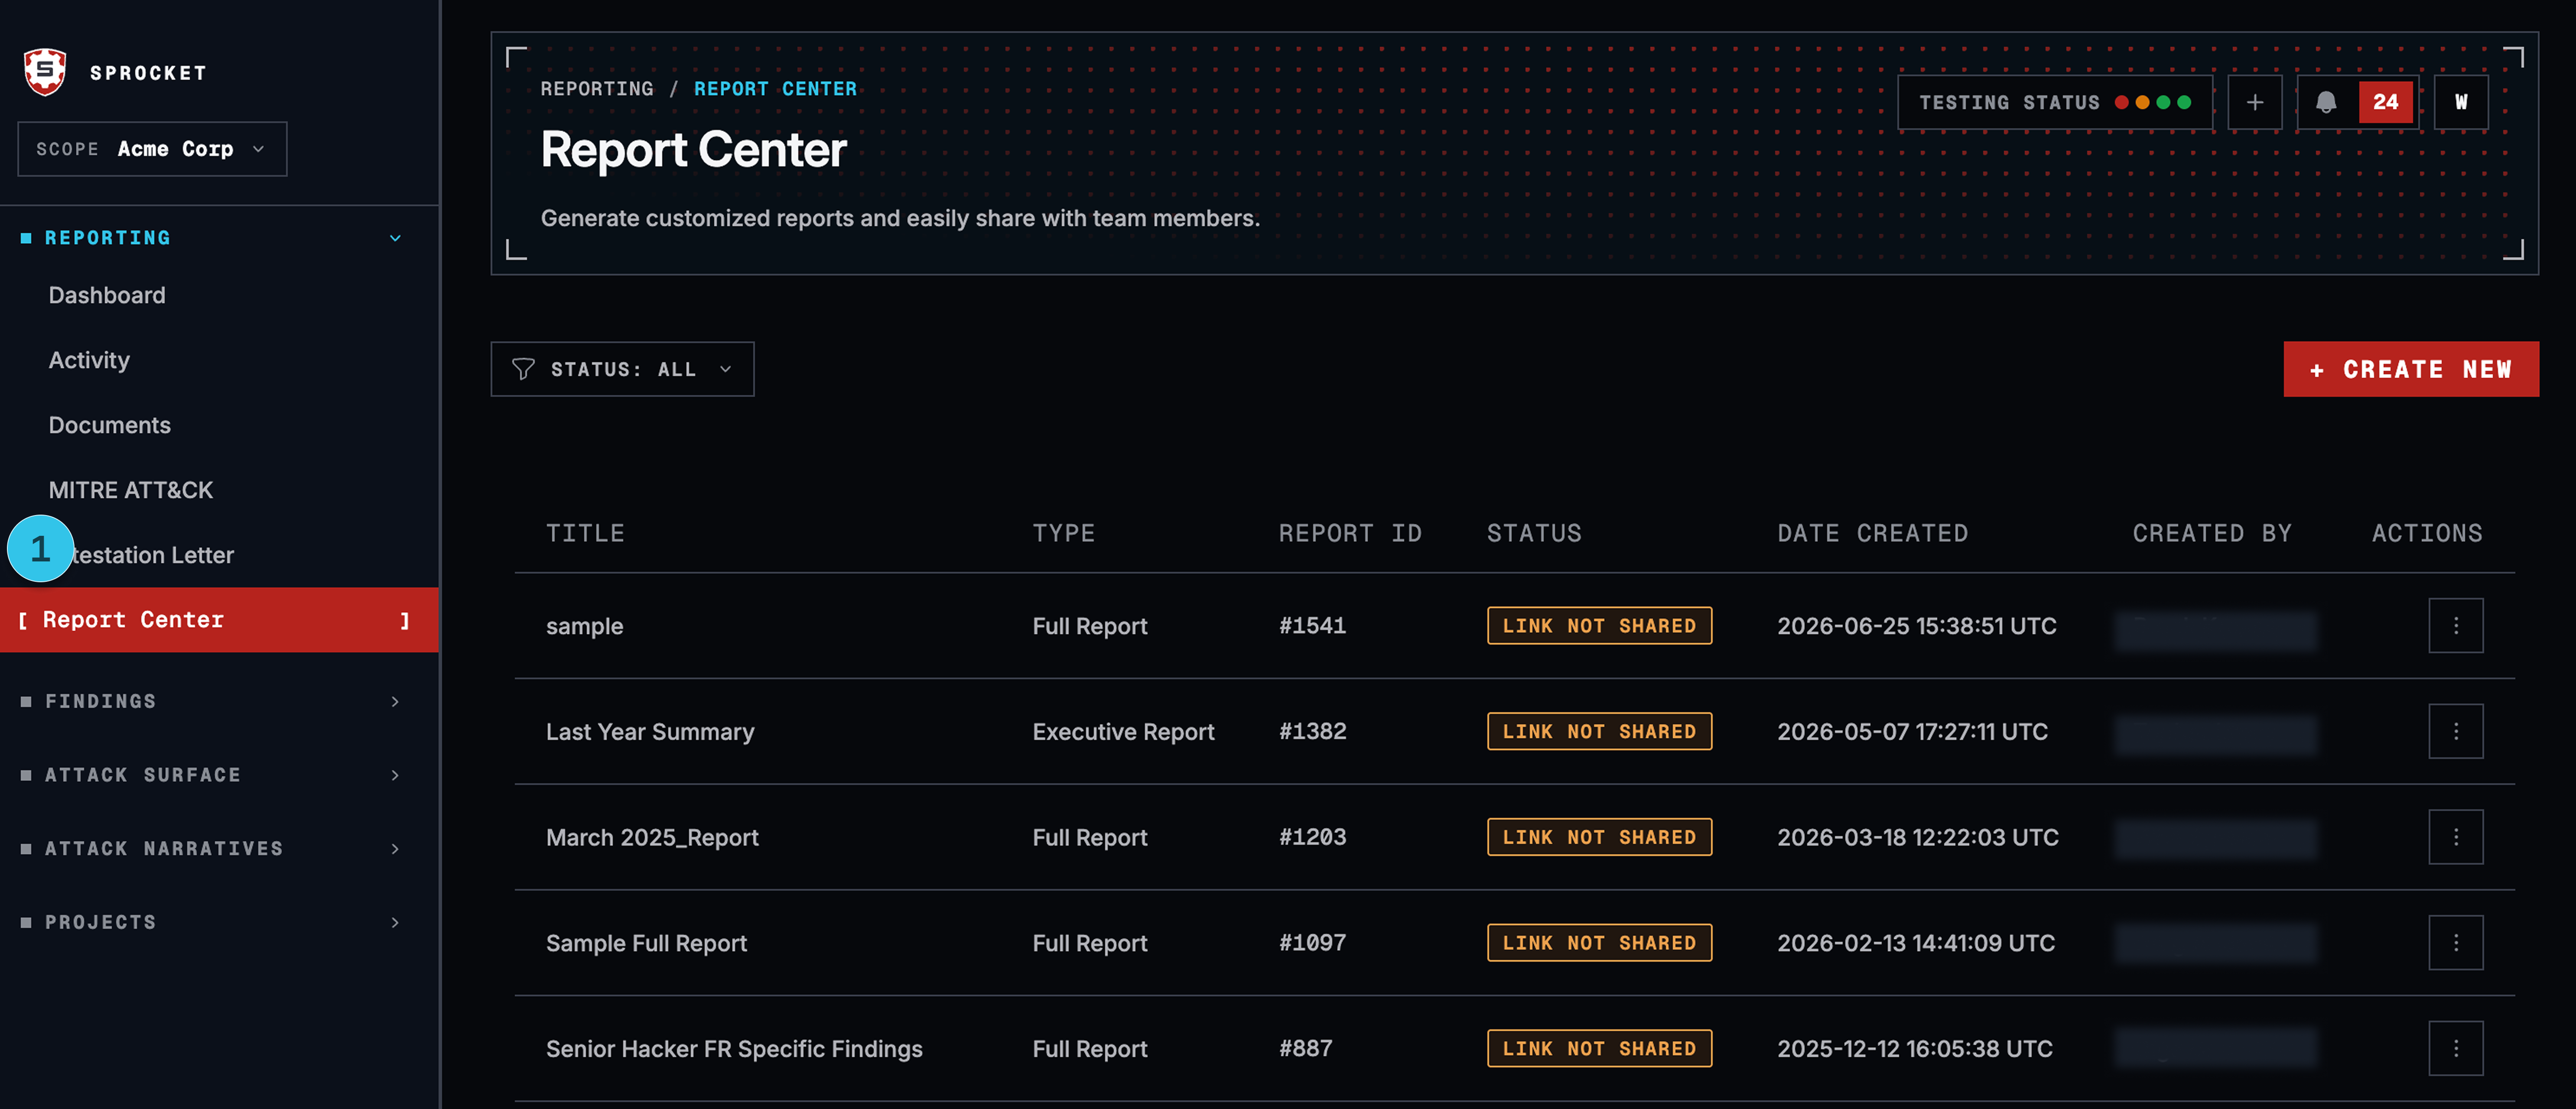
Task: Click Last Year Summary report title
Action: [650, 732]
